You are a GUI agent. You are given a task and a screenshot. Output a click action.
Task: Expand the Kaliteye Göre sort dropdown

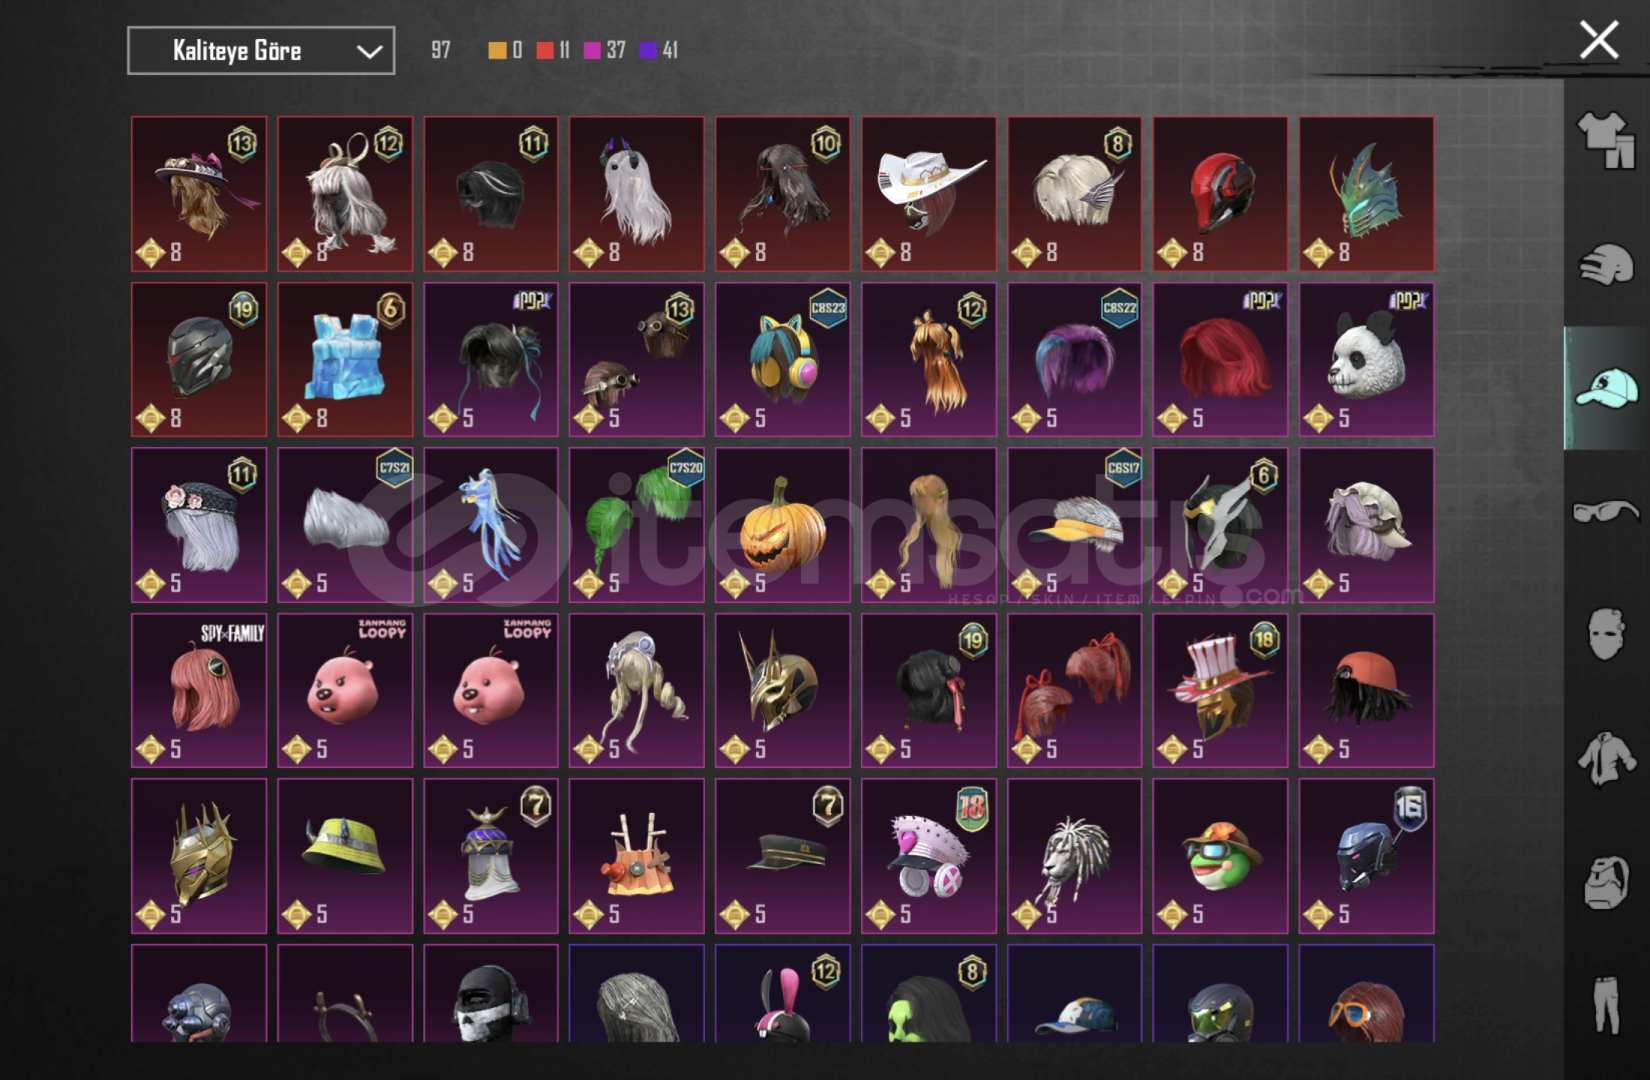click(x=261, y=51)
